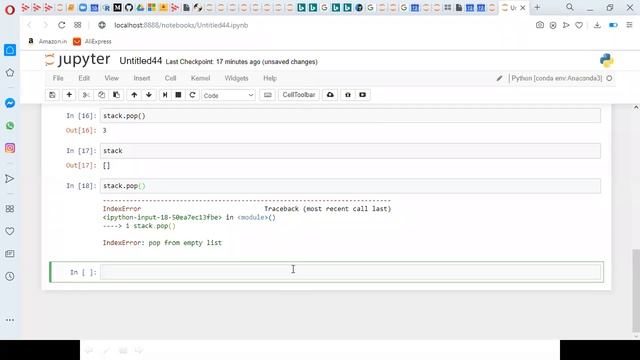
Task: Open the speed dial grid icon
Action: pos(78,25)
